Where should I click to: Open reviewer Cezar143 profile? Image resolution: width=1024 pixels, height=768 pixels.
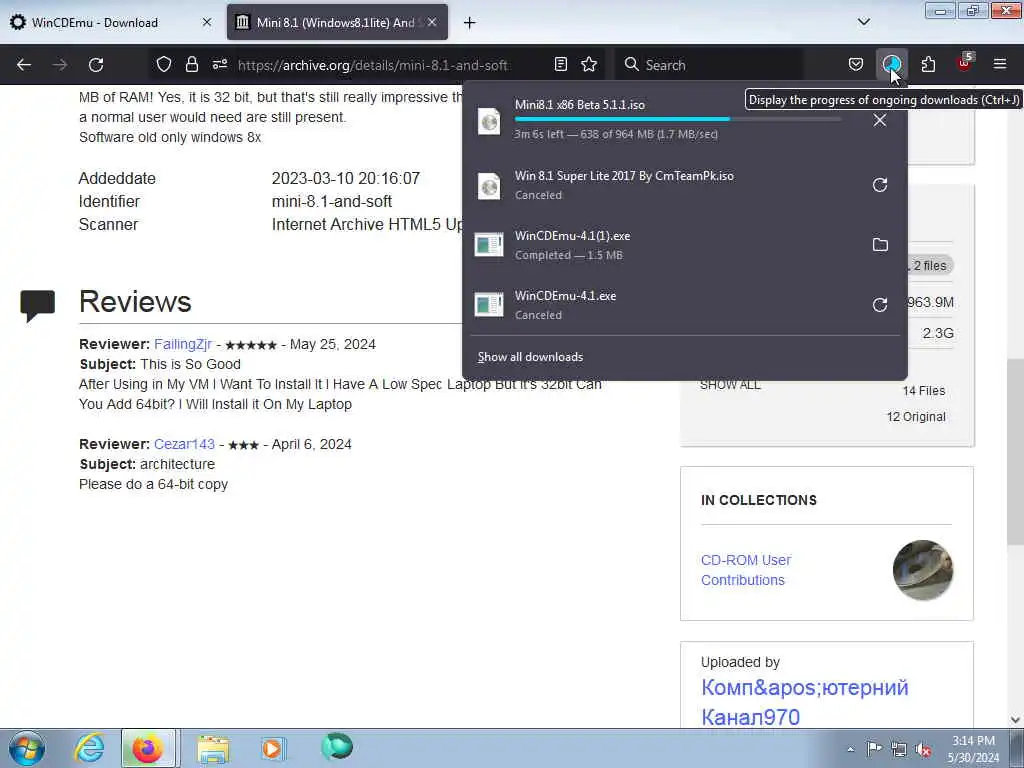point(184,444)
